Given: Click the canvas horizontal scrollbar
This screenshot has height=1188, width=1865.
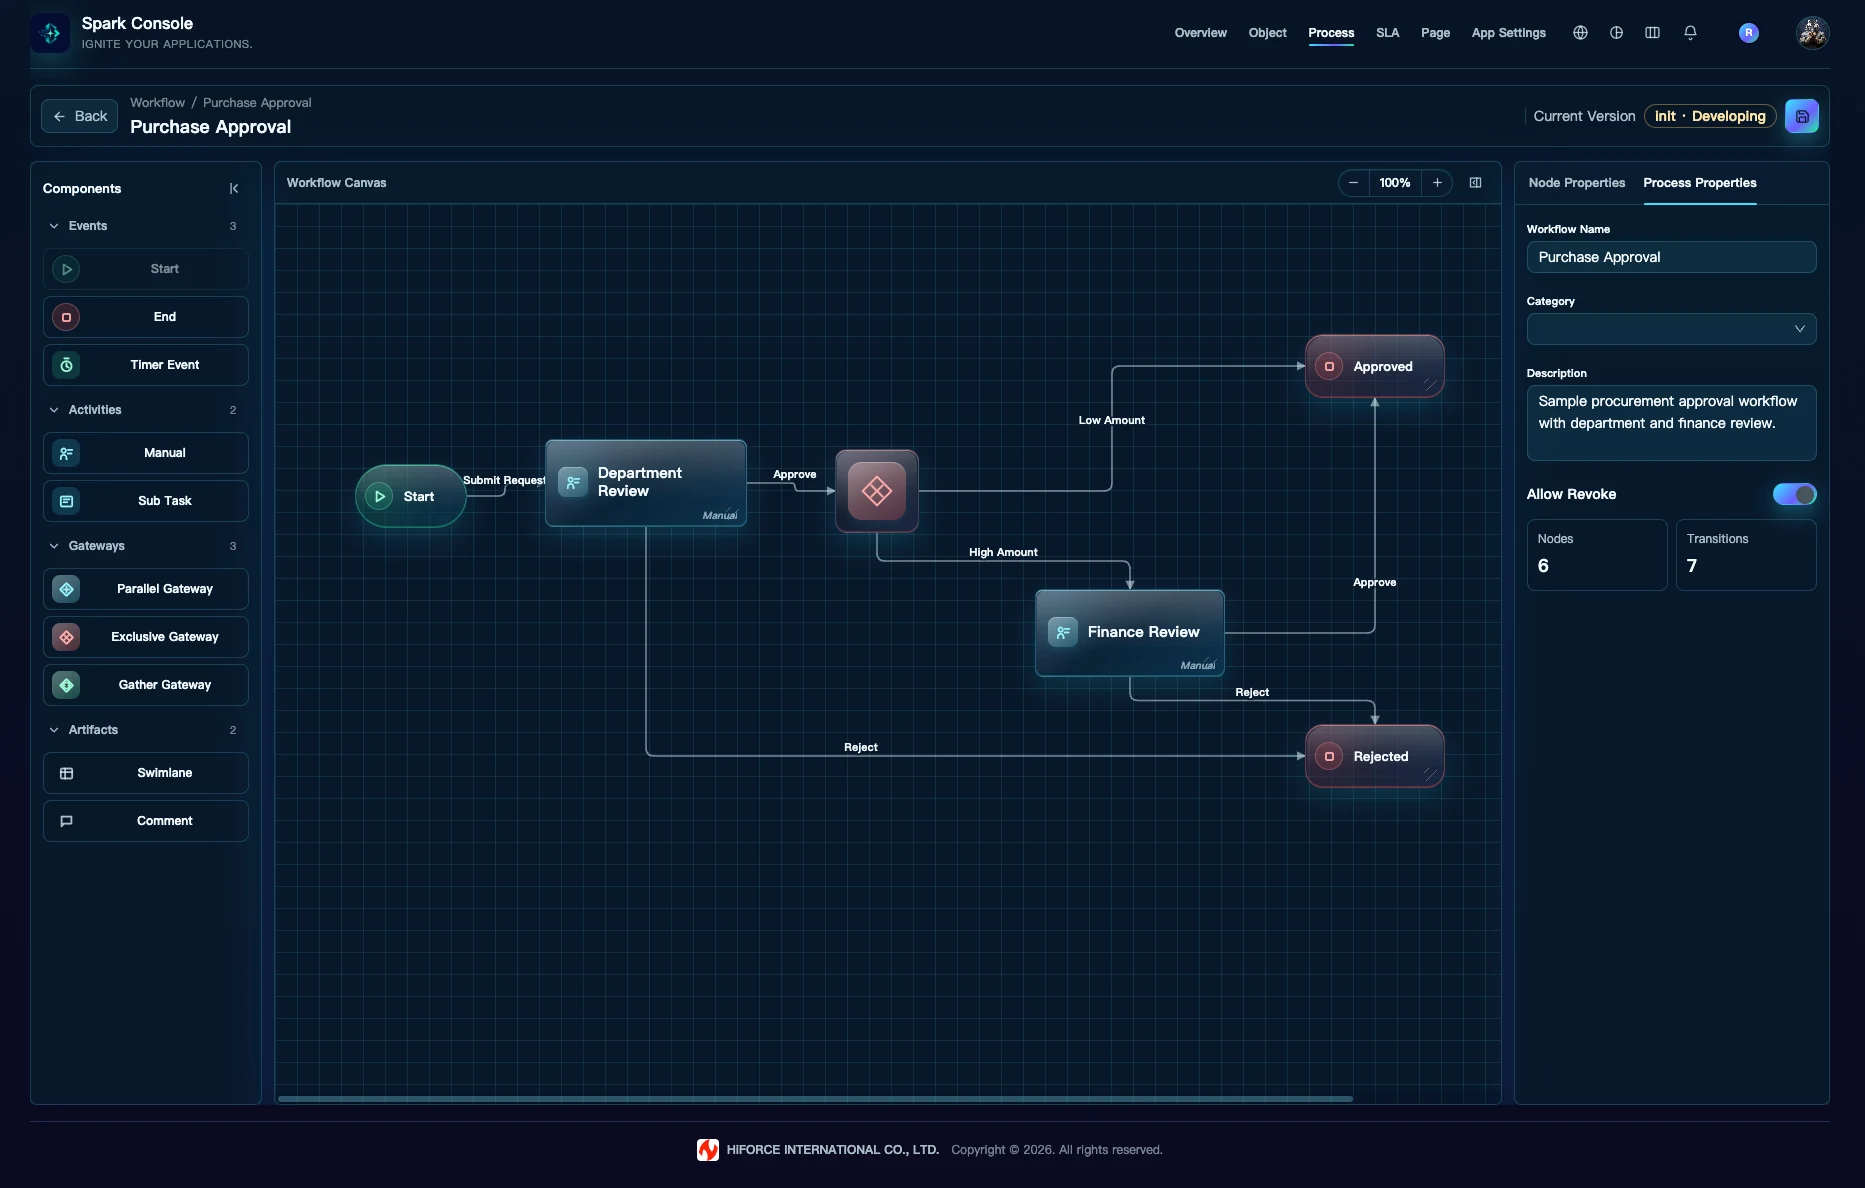Looking at the screenshot, I should pyautogui.click(x=815, y=1098).
